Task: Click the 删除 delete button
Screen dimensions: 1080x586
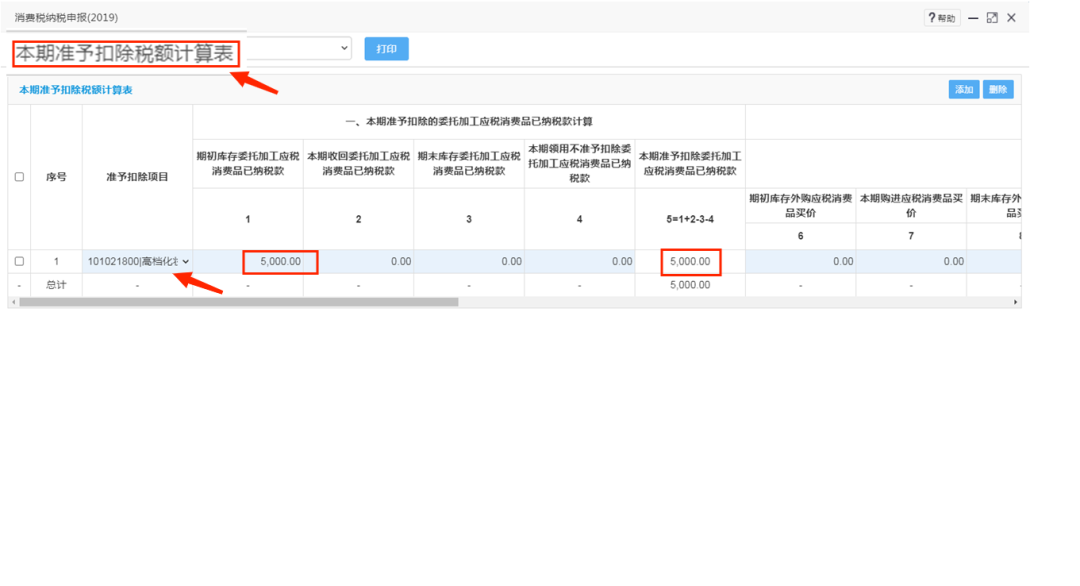Action: click(x=997, y=90)
